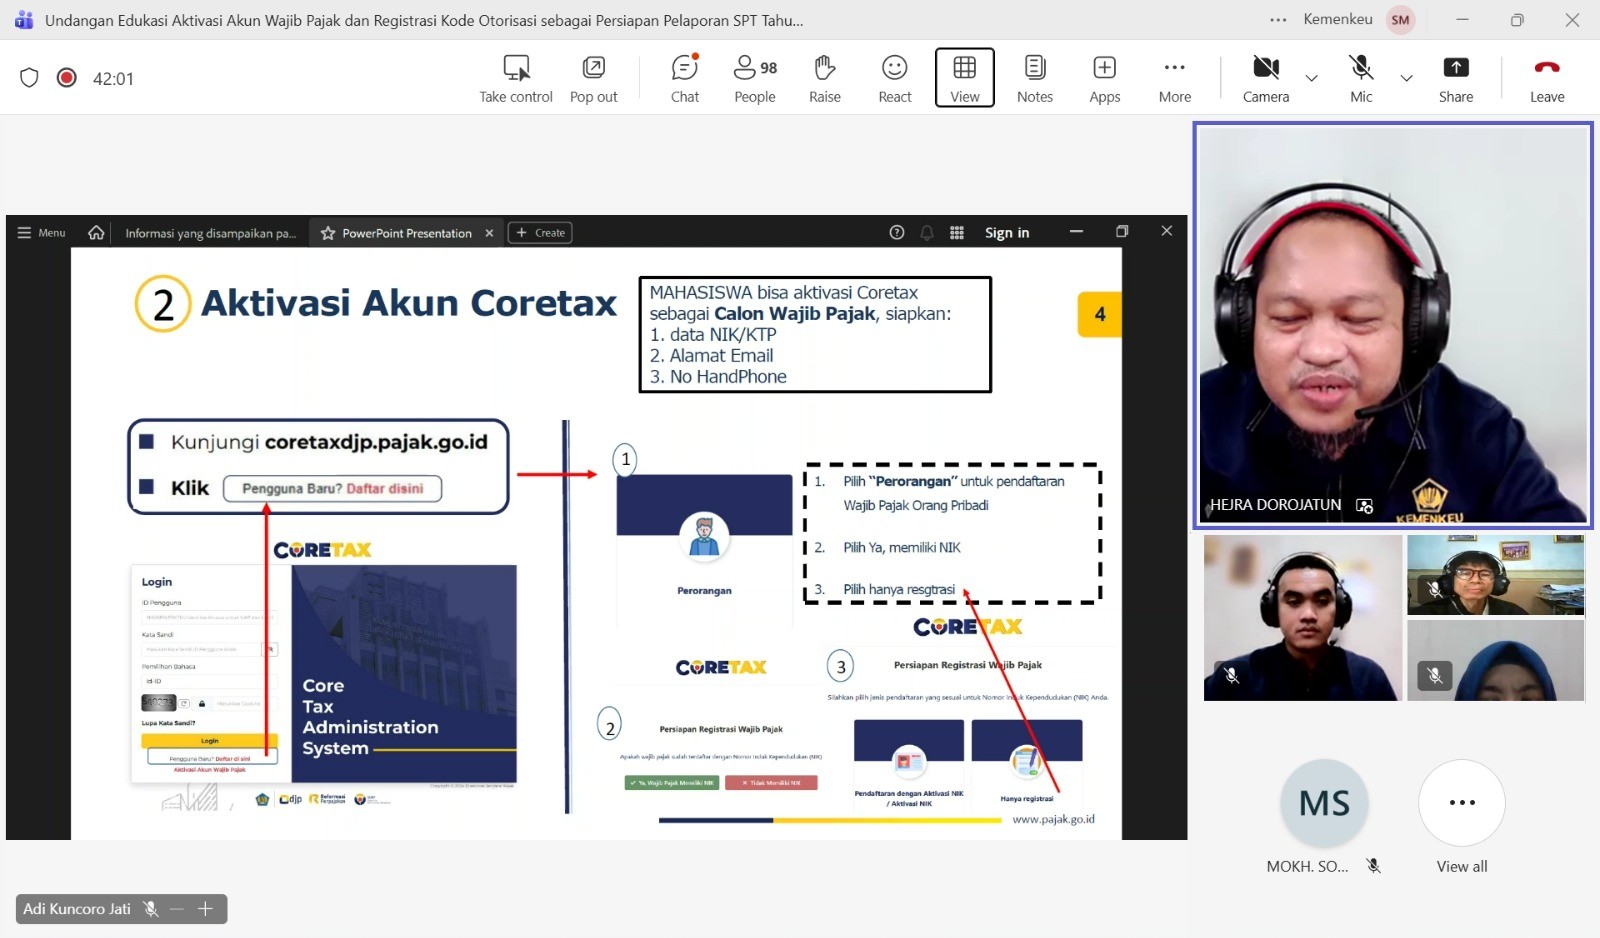Toggle the recording indicator icon
The height and width of the screenshot is (938, 1600).
tap(67, 78)
